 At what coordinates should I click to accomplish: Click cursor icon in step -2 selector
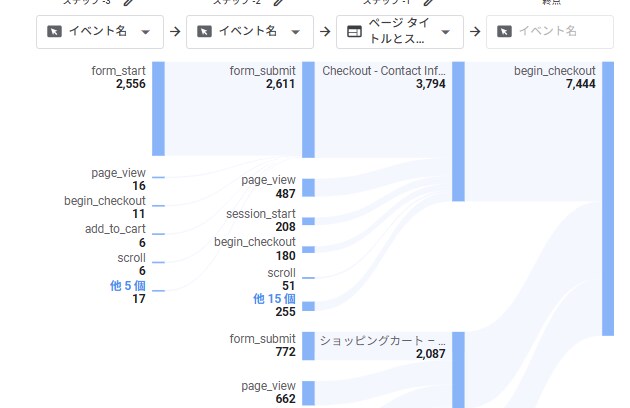tap(204, 31)
